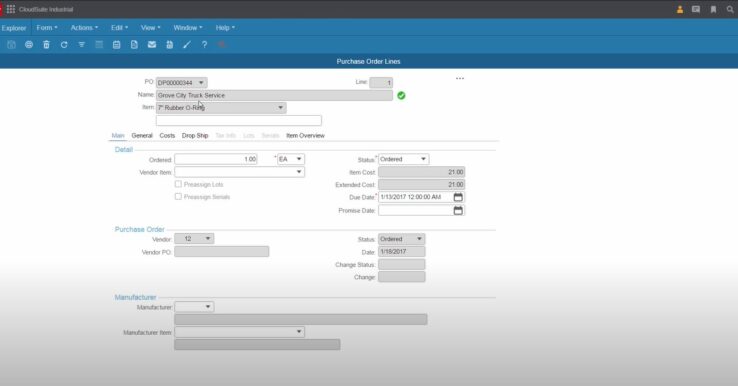Click the calendar notes toolbar icon
Viewport: 738px width, 386px height.
(117, 45)
